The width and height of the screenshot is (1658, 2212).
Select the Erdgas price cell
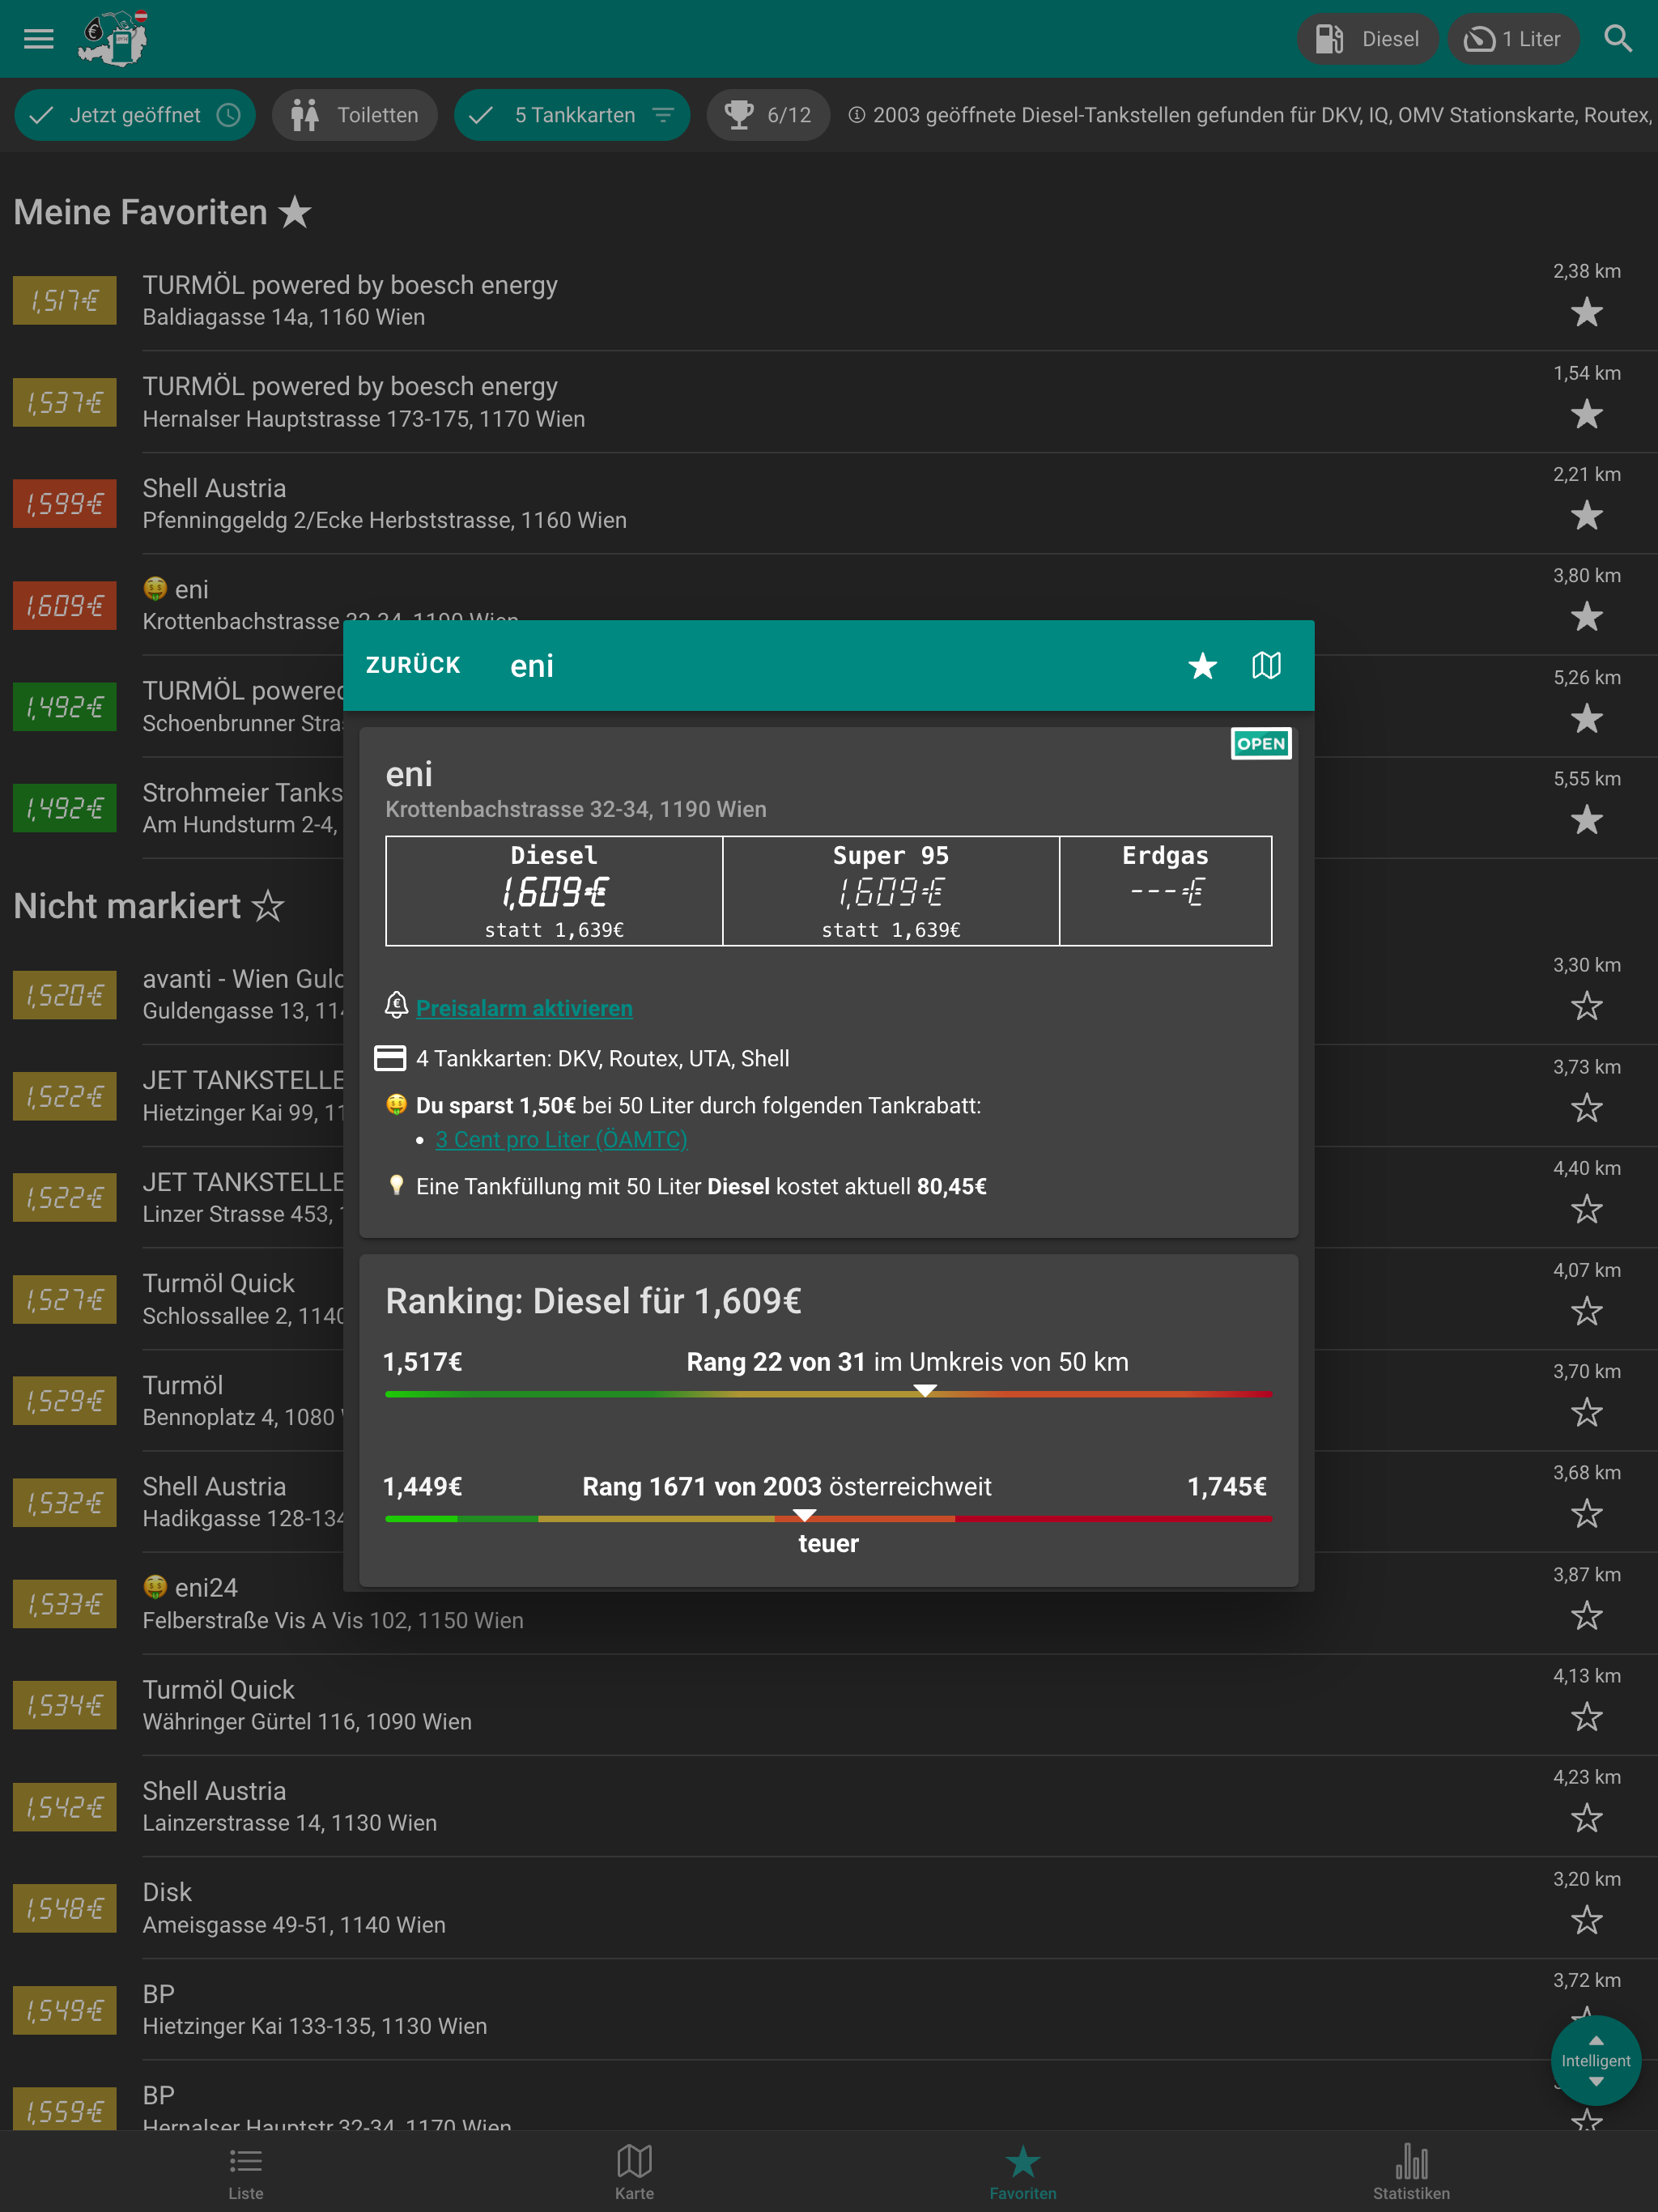(1165, 890)
